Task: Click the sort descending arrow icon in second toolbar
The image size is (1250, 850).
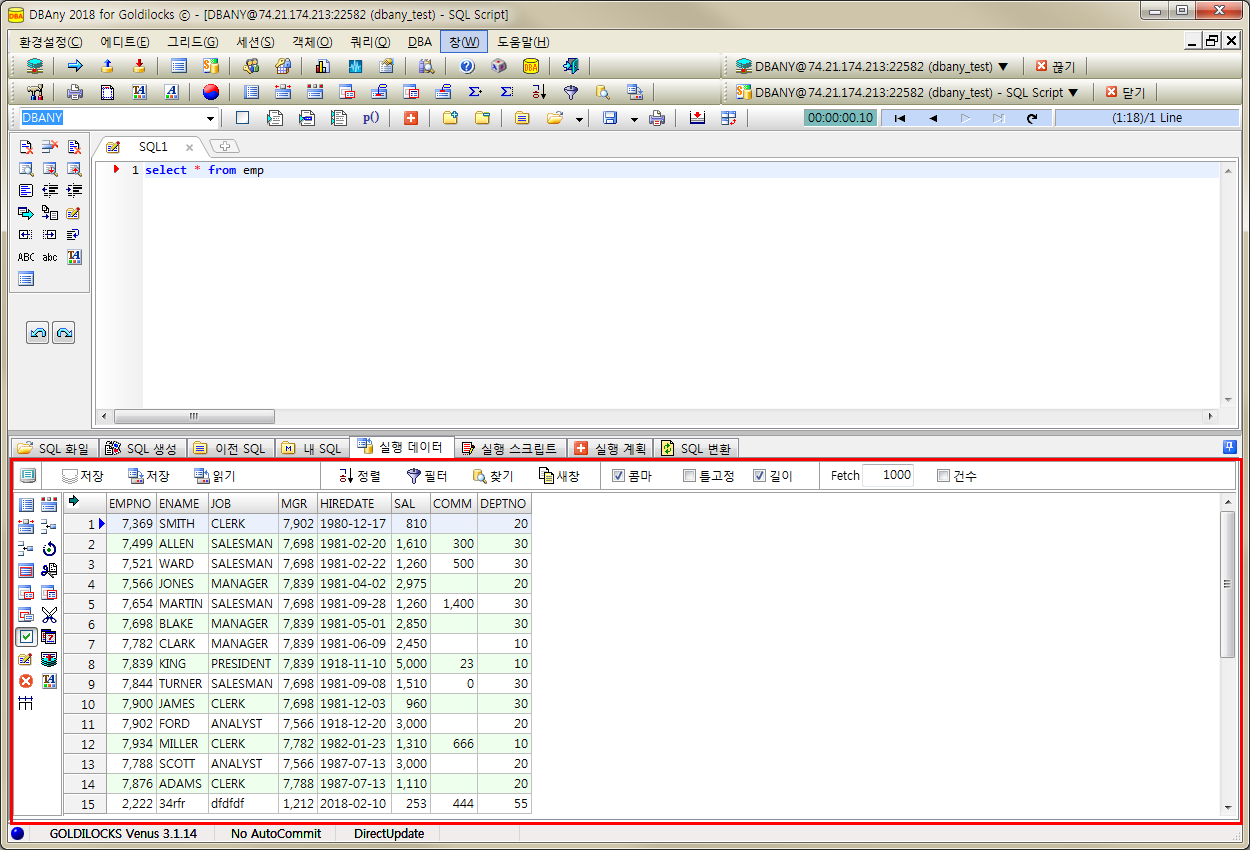Action: pos(539,92)
